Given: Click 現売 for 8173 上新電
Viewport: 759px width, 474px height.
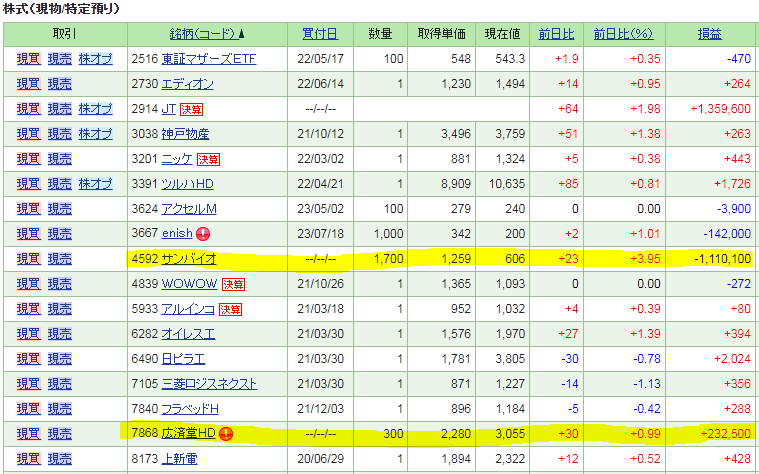Looking at the screenshot, I should click(60, 459).
